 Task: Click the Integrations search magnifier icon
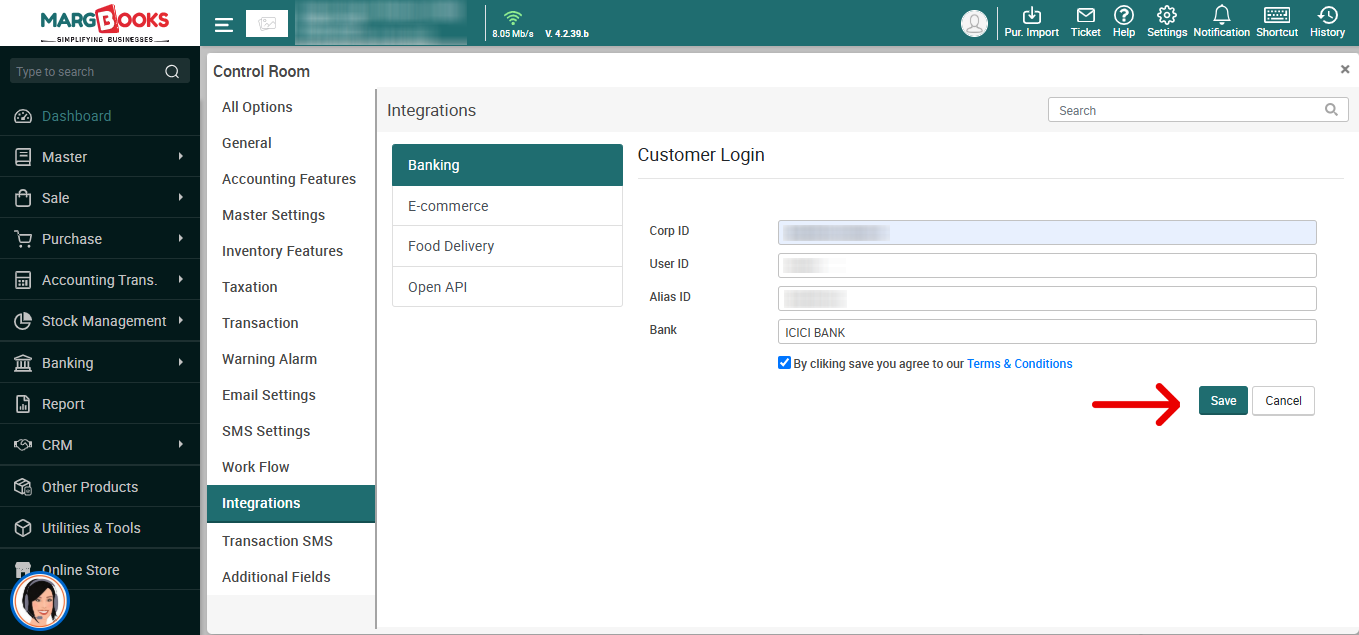click(1331, 110)
